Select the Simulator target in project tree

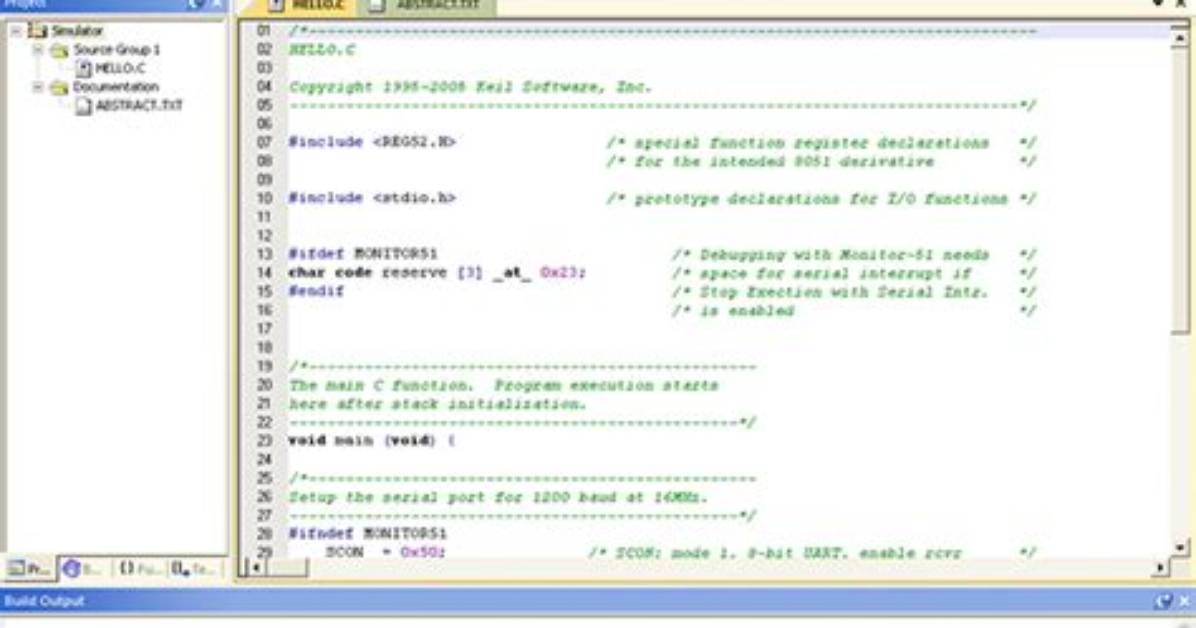pyautogui.click(x=77, y=31)
